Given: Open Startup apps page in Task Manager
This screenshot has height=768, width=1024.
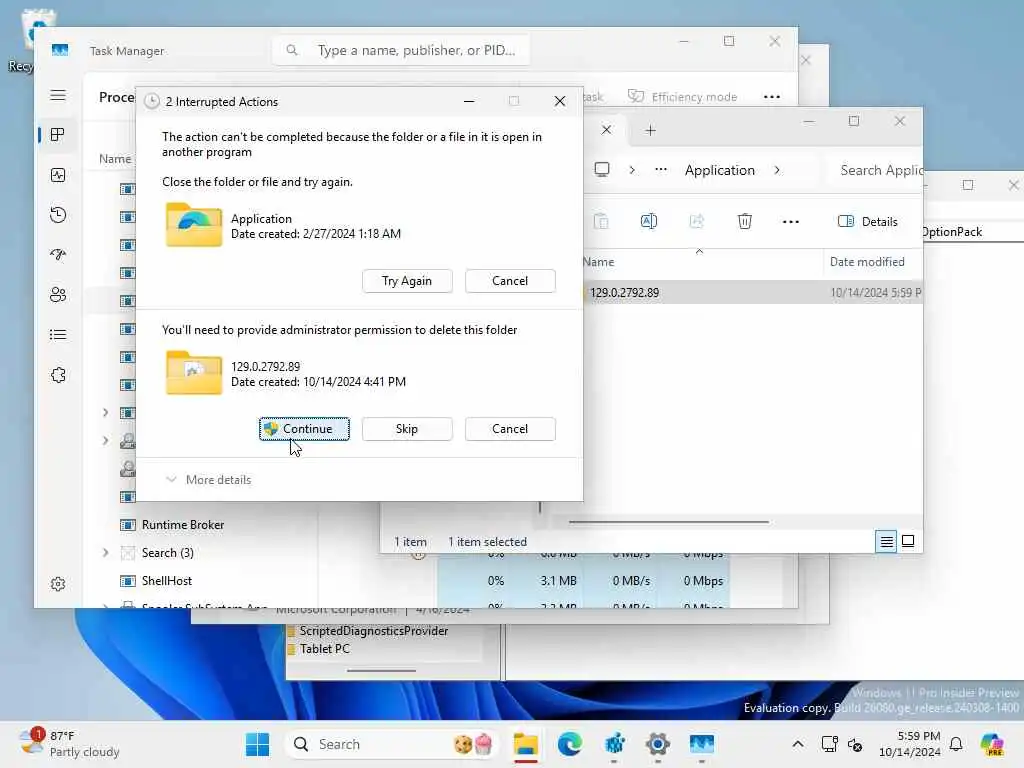Looking at the screenshot, I should click(58, 255).
